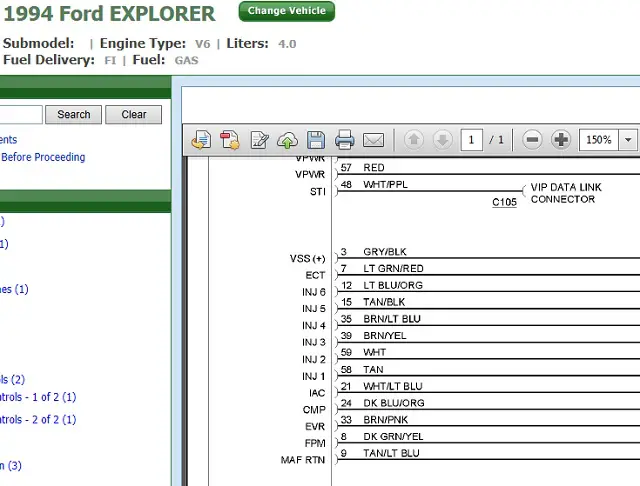The height and width of the screenshot is (486, 640).
Task: Zoom out with minus button
Action: pyautogui.click(x=532, y=140)
